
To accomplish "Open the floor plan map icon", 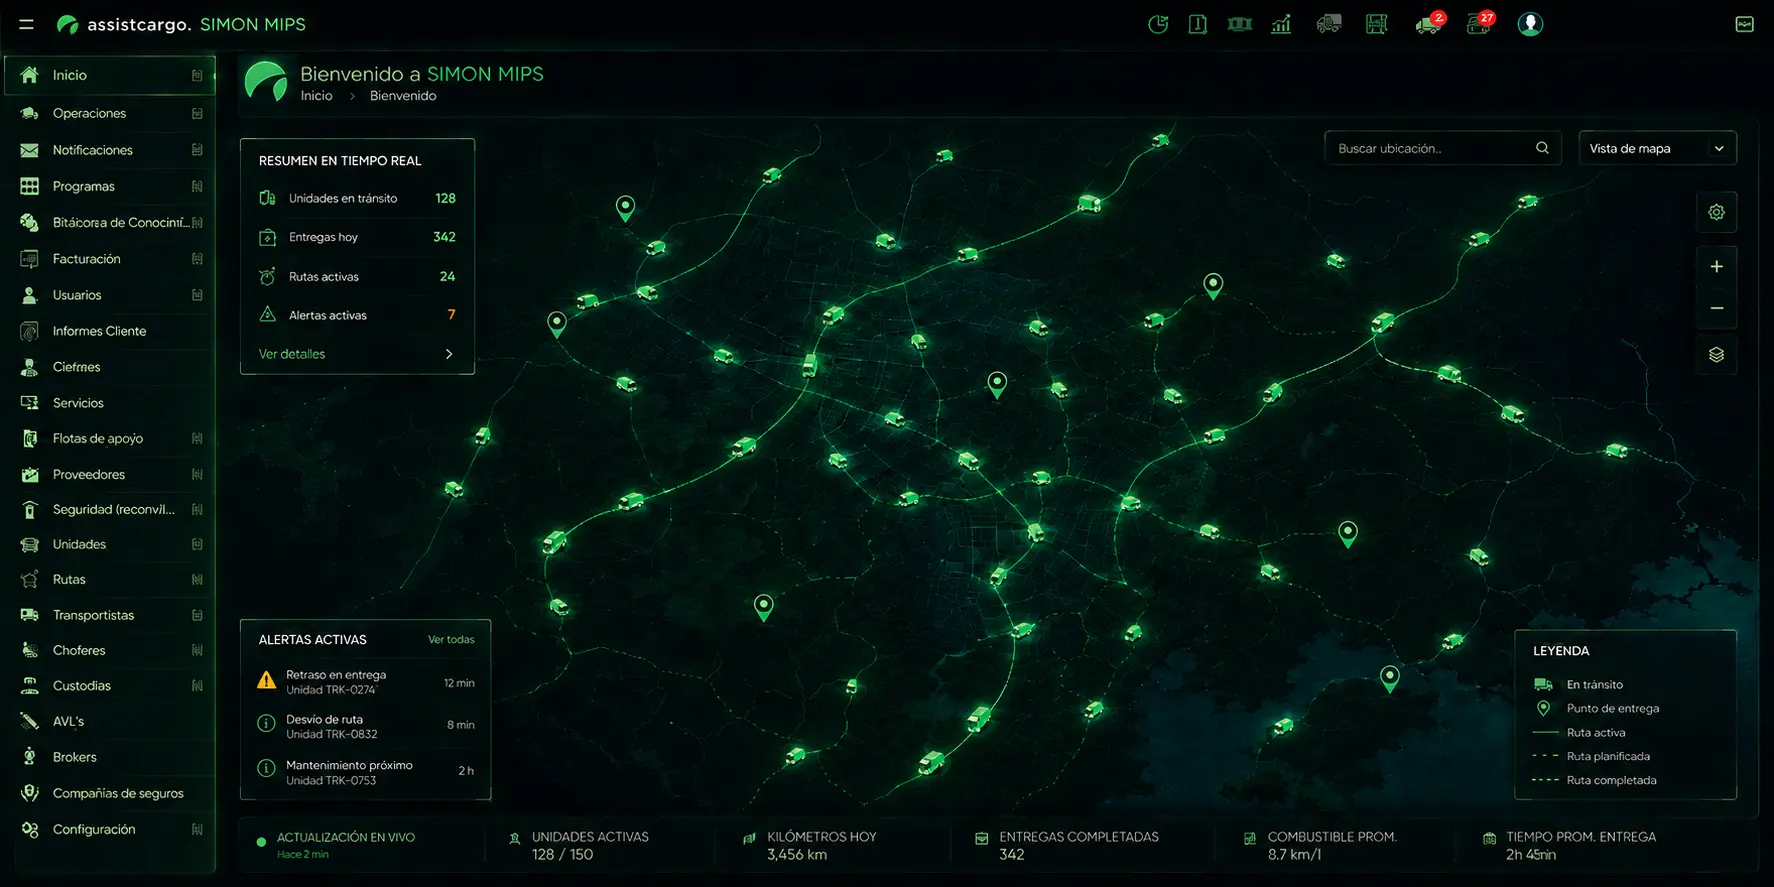I will (x=1377, y=24).
